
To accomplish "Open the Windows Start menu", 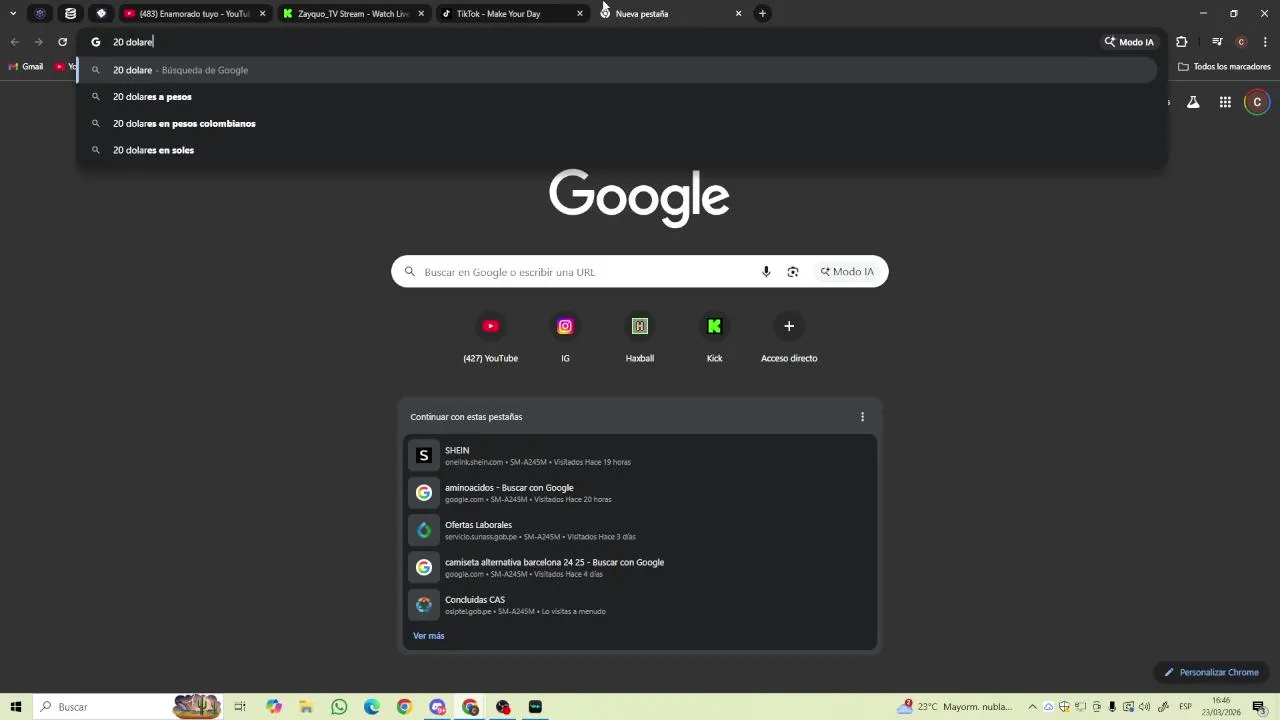I will 16,707.
